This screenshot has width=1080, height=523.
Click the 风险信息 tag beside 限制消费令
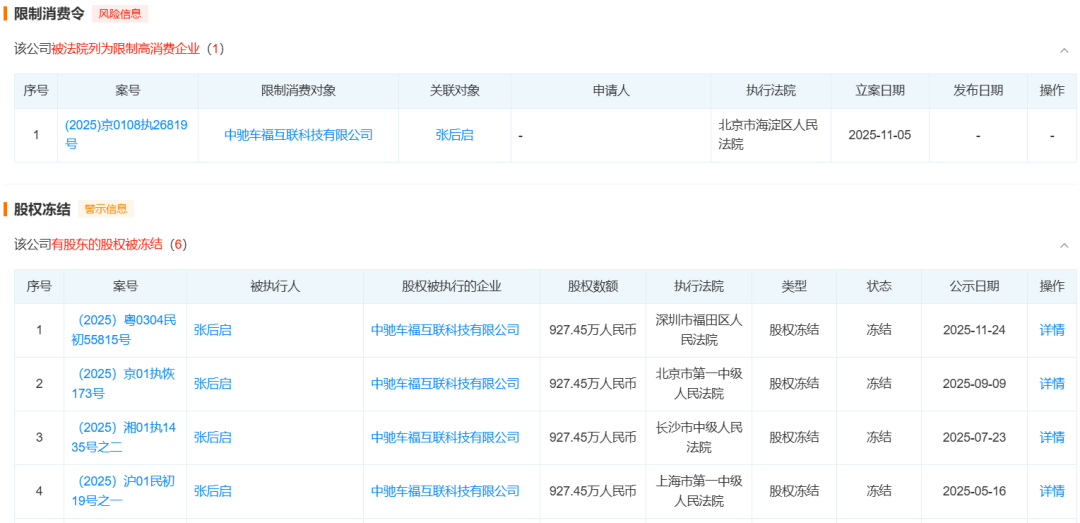point(120,14)
